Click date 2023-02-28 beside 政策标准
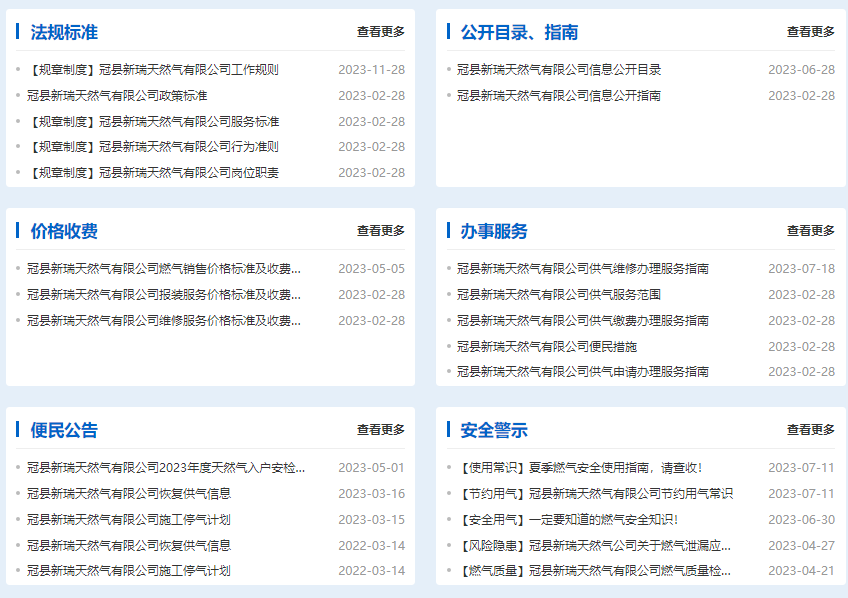 (x=372, y=96)
